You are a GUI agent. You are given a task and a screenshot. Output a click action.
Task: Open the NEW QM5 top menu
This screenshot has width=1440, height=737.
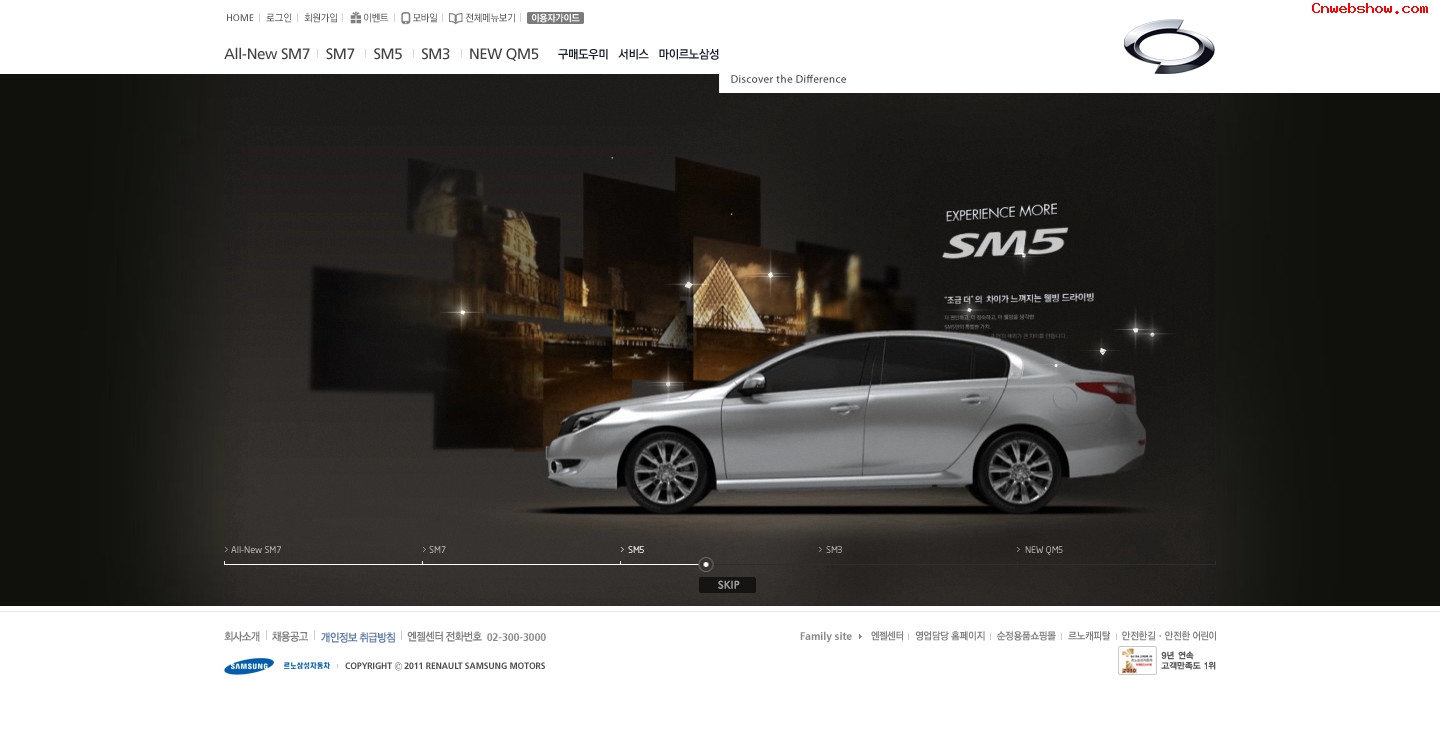tap(504, 54)
